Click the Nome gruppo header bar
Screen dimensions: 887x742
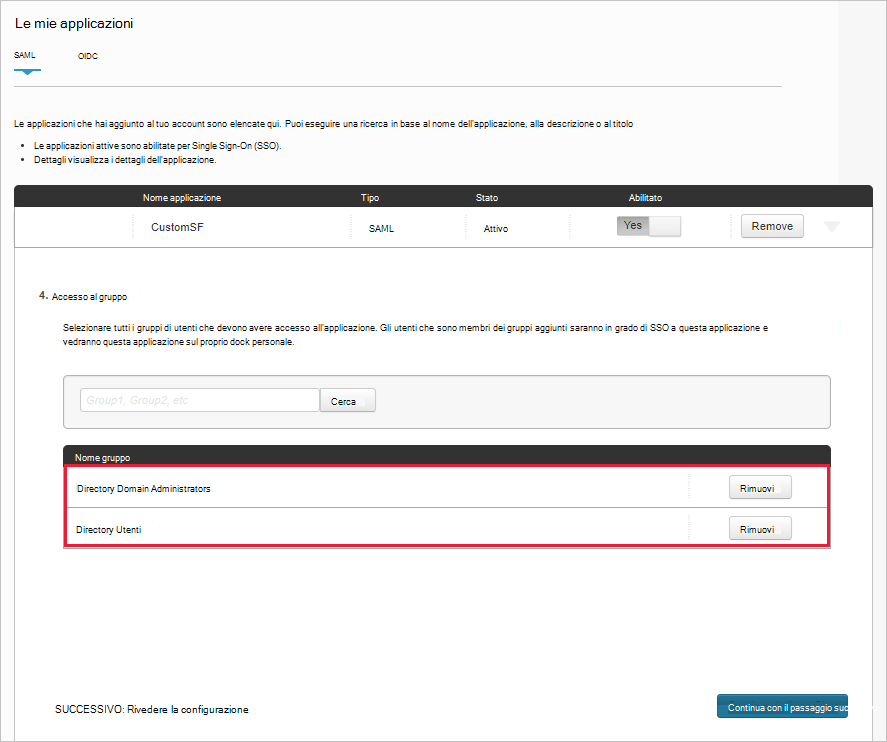pos(103,457)
